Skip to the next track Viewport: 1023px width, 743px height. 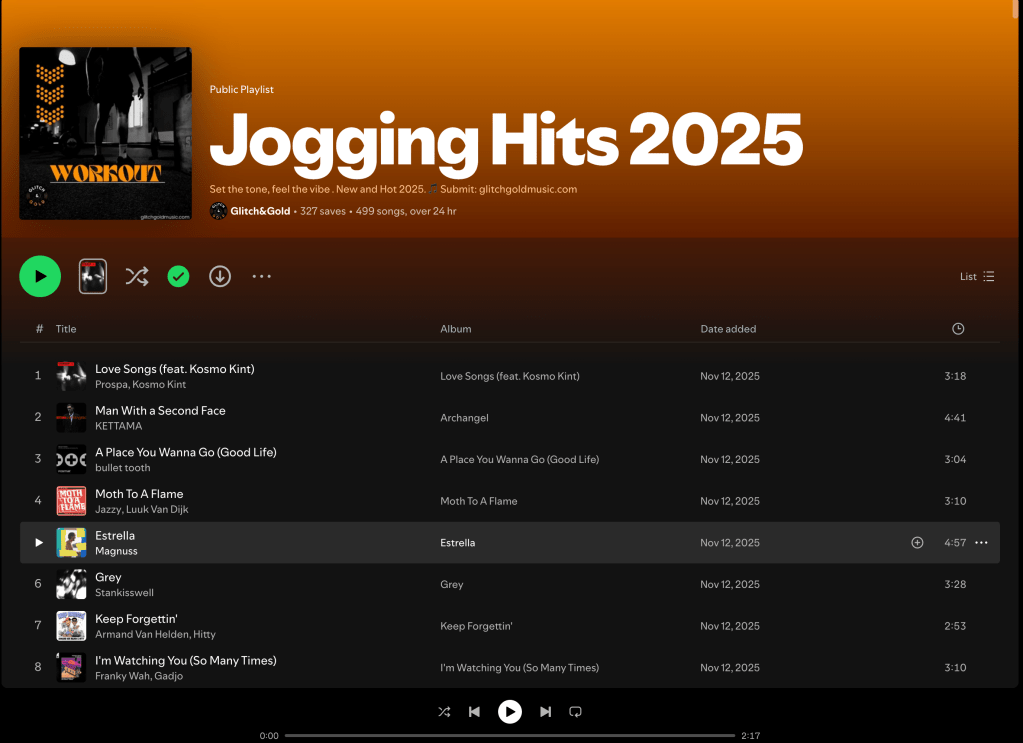545,712
